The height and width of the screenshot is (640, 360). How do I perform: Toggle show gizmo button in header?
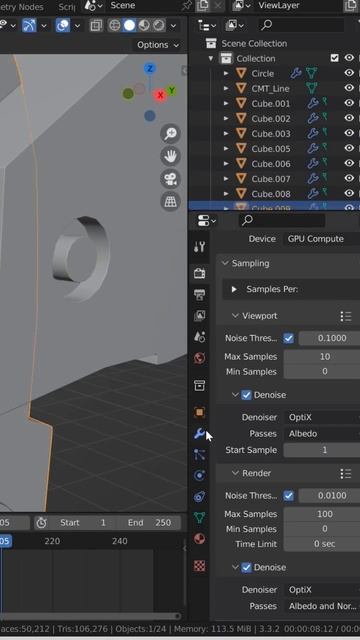point(29,26)
